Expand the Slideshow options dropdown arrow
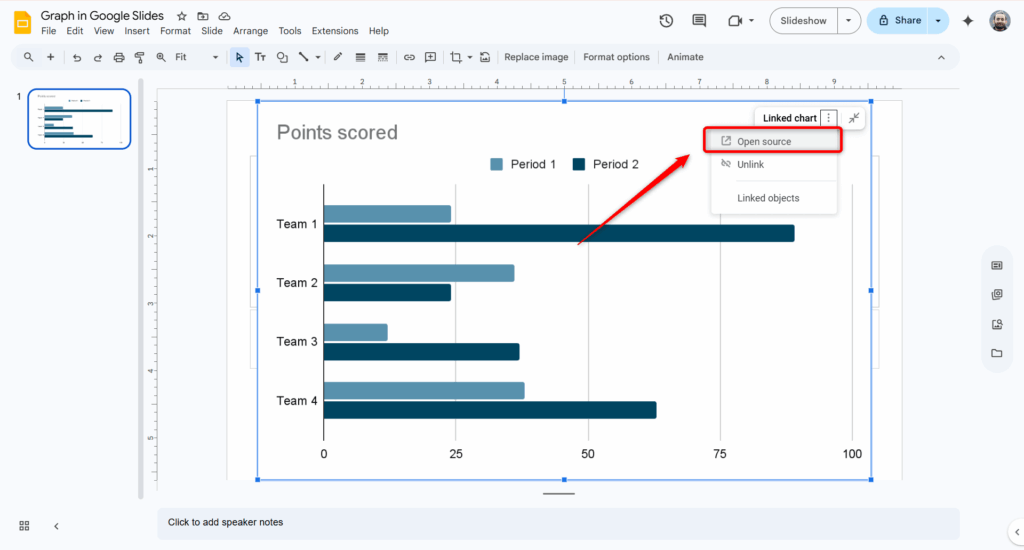The width and height of the screenshot is (1024, 550). point(849,21)
